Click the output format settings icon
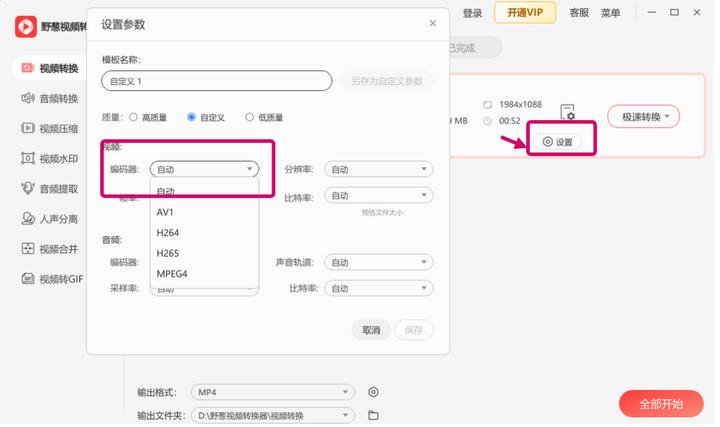The width and height of the screenshot is (720, 427). coord(373,392)
